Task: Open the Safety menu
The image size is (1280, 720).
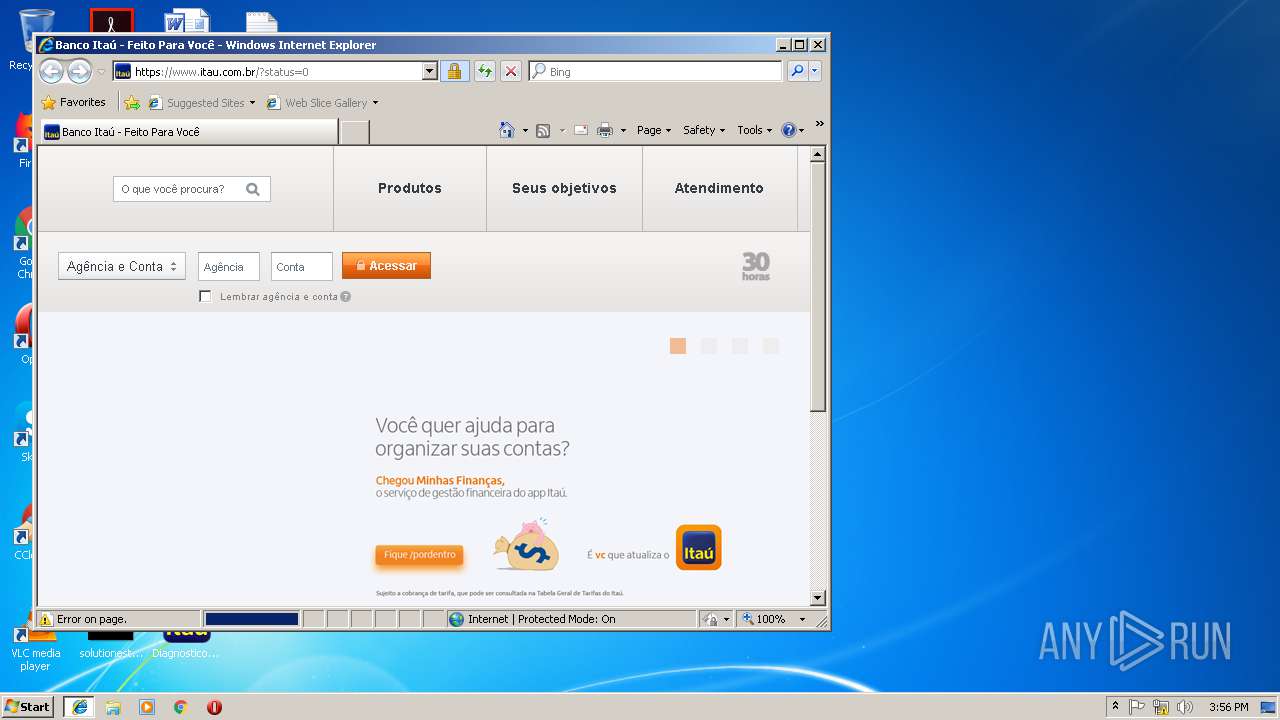Action: coord(704,130)
